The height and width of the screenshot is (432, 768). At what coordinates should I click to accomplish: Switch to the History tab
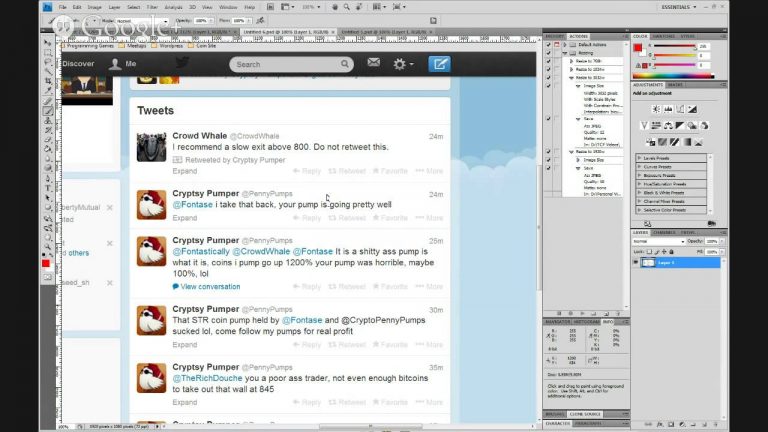click(555, 36)
